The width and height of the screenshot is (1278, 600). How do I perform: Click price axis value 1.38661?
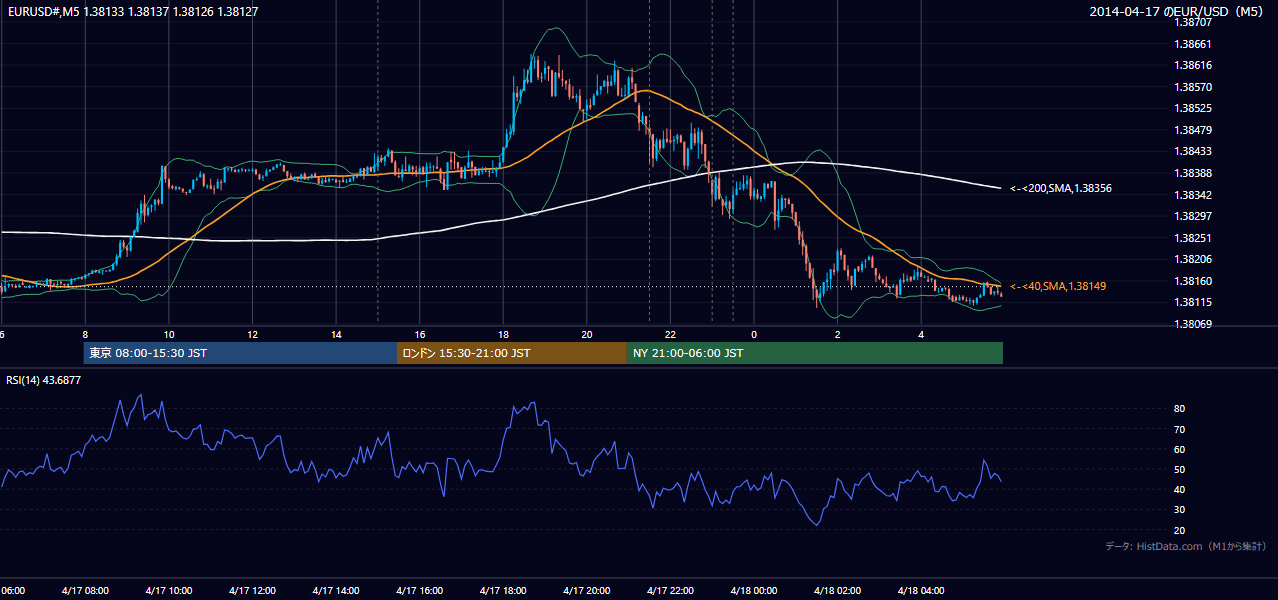point(1194,44)
